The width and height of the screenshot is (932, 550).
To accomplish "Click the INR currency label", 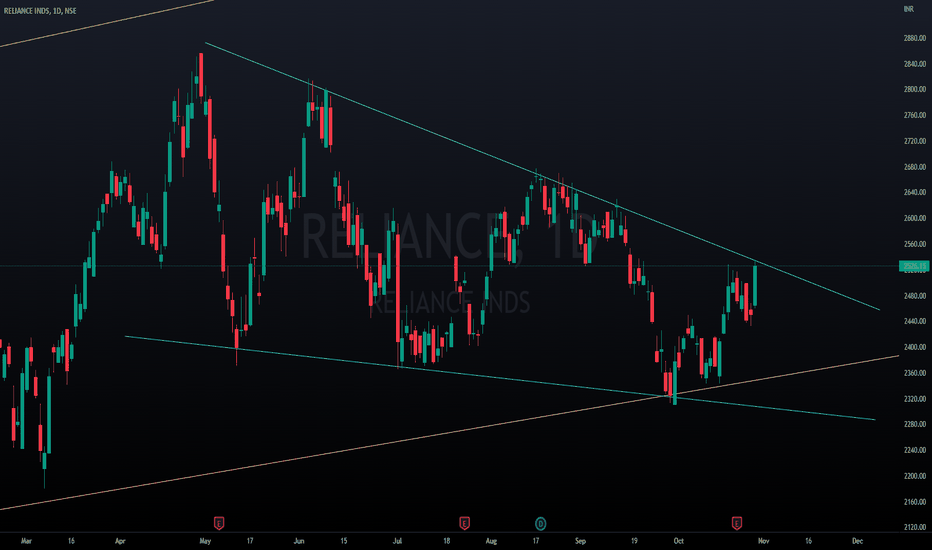I will (908, 9).
